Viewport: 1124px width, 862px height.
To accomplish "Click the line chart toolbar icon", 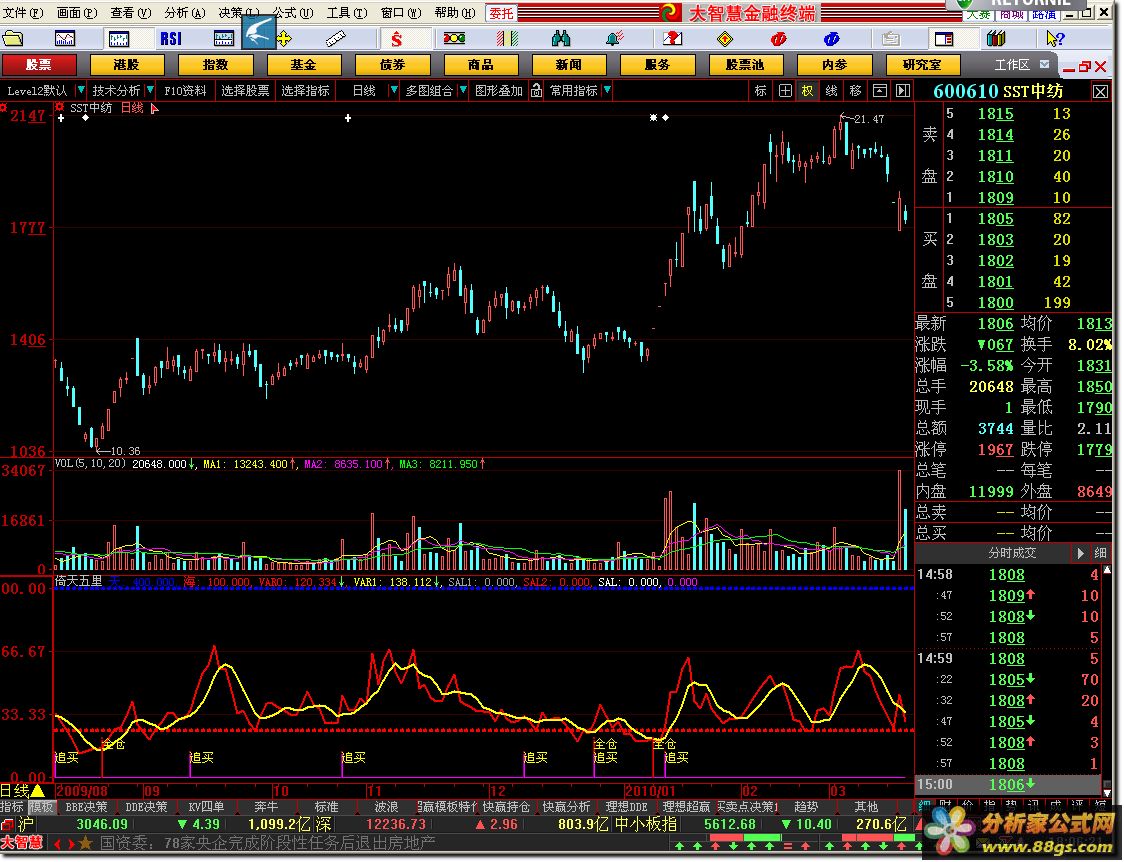I will coord(65,38).
